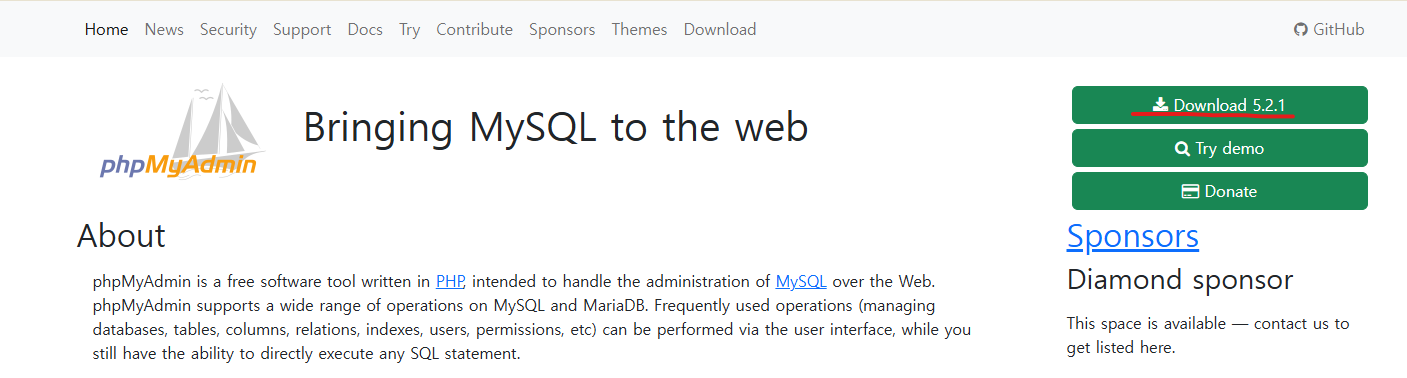This screenshot has width=1407, height=378.
Task: Open the Download item in the top navigation
Action: [x=720, y=30]
